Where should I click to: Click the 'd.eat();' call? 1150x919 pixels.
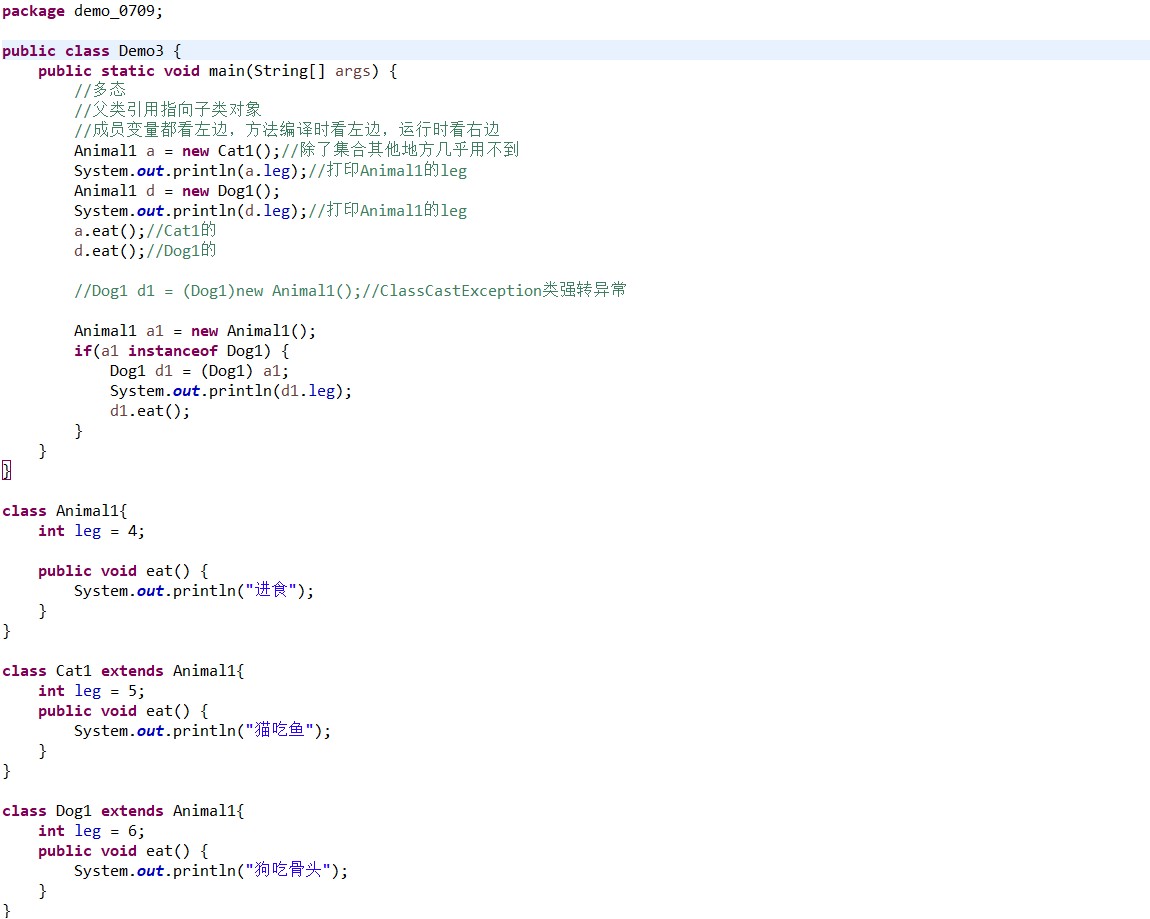click(x=109, y=251)
